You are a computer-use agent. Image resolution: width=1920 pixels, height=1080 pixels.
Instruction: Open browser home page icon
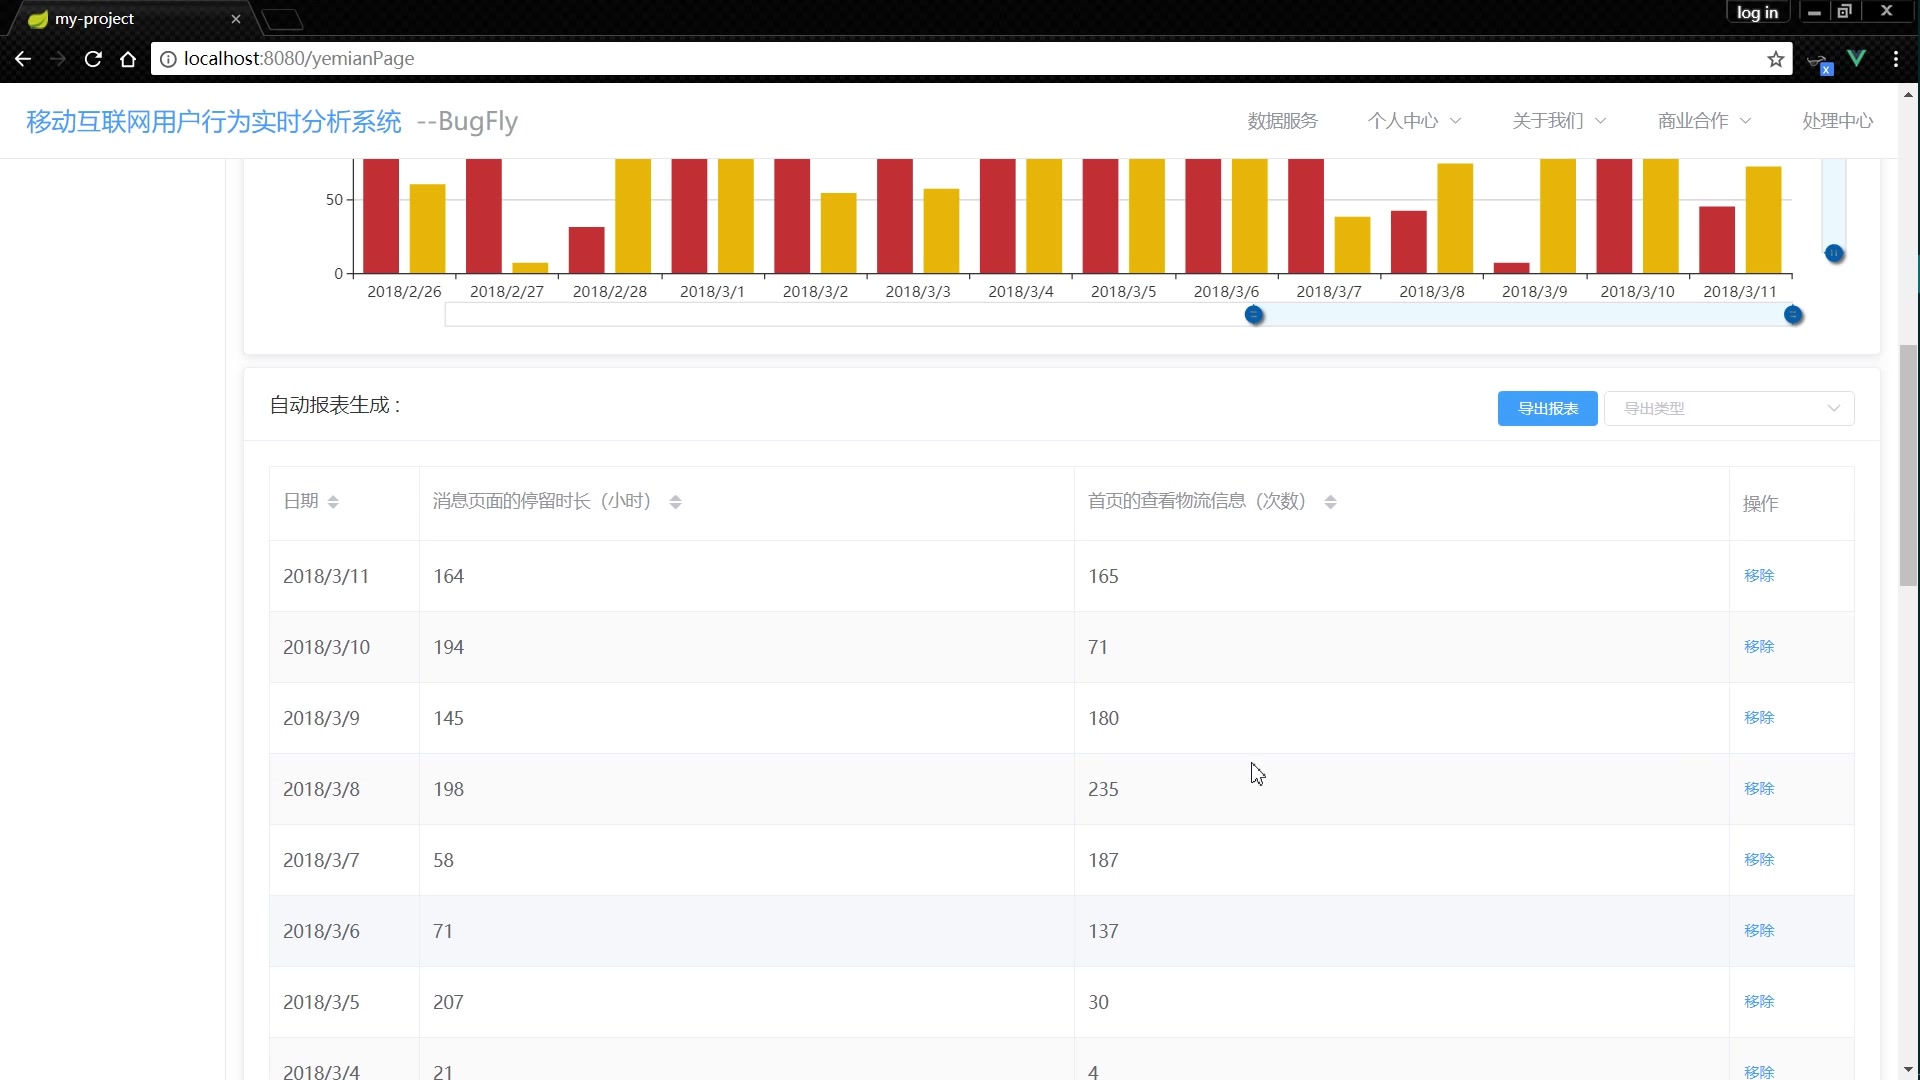128,59
